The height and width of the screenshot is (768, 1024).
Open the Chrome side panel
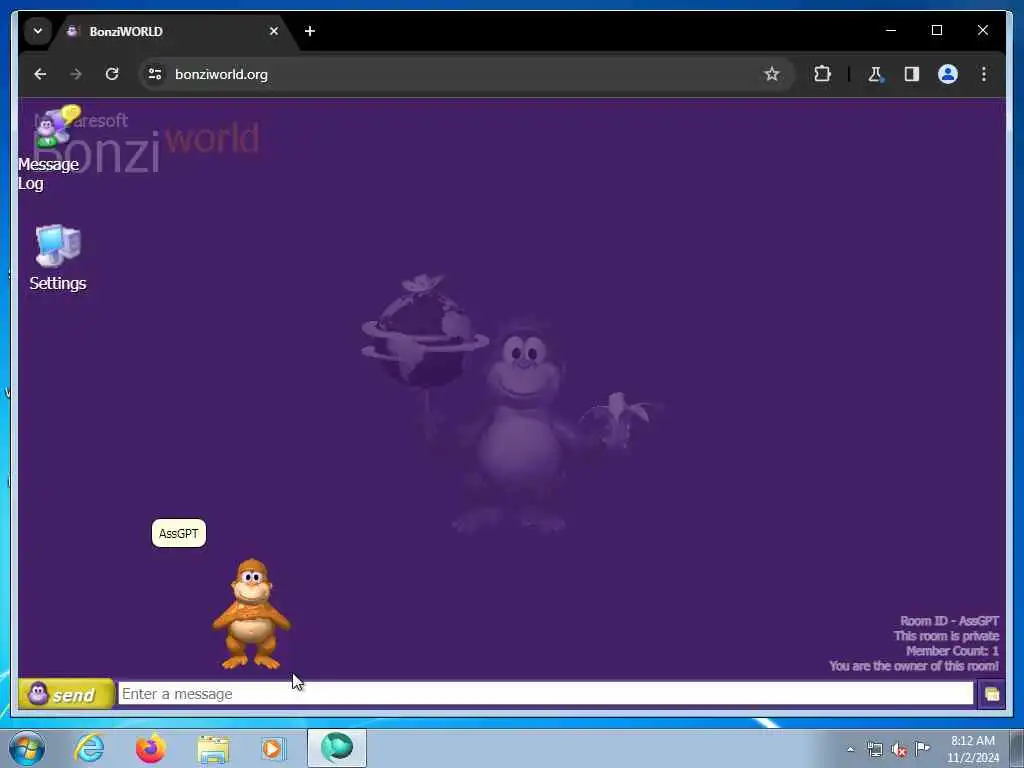[x=912, y=74]
